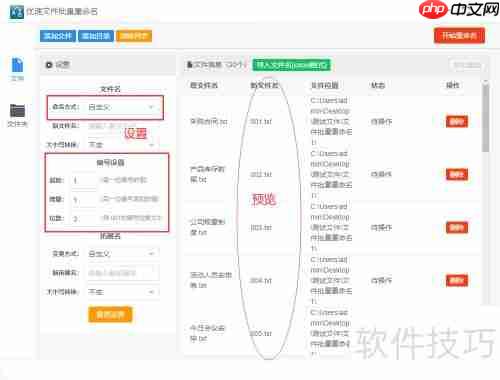The height and width of the screenshot is (380, 500).
Task: Open the dark folder icon in the sidebar
Action: (x=17, y=111)
